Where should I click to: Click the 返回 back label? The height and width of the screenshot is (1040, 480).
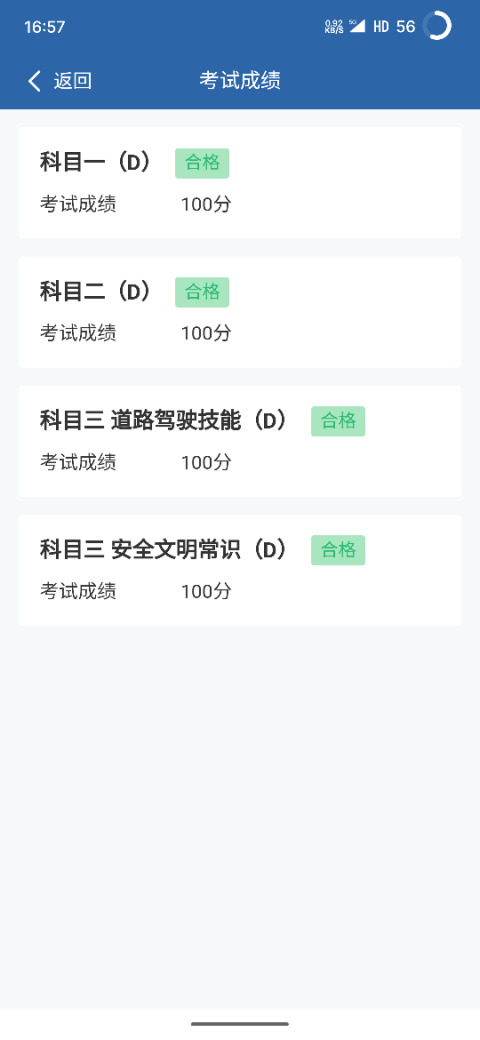72,81
